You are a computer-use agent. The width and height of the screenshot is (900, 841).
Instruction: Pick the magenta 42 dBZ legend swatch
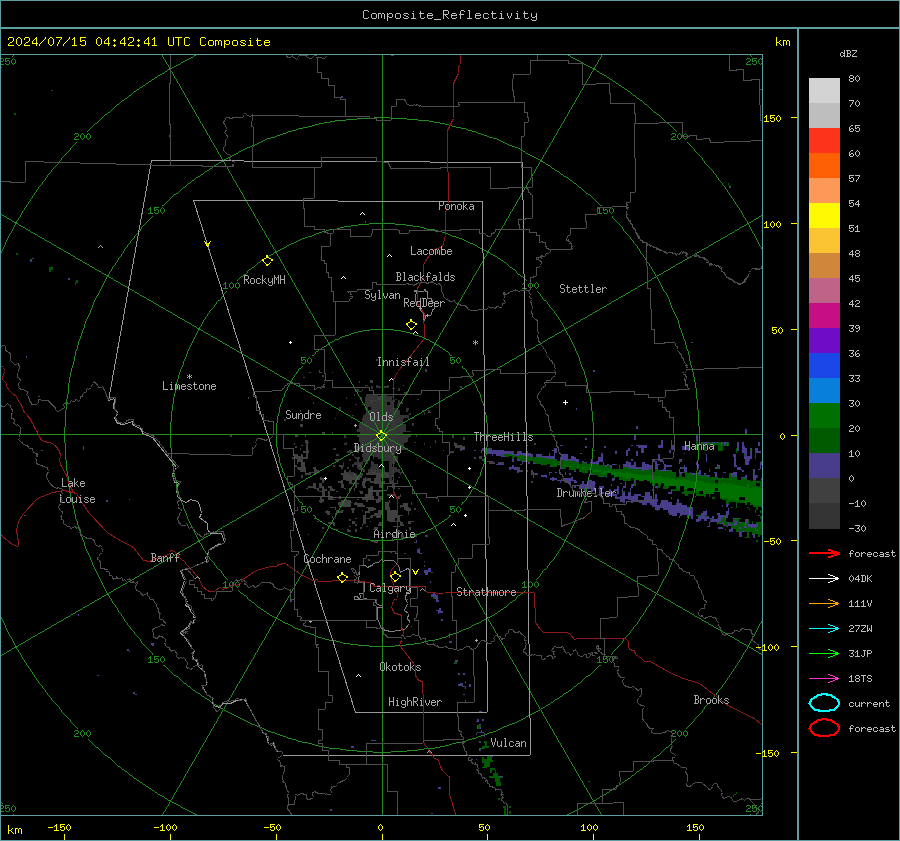pyautogui.click(x=824, y=315)
